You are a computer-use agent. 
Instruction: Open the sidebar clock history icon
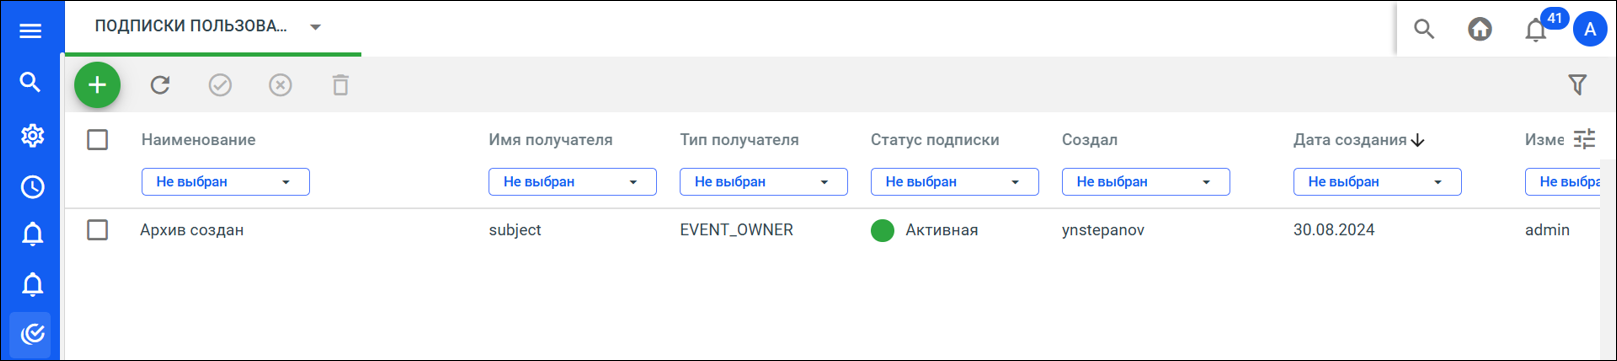(x=32, y=187)
